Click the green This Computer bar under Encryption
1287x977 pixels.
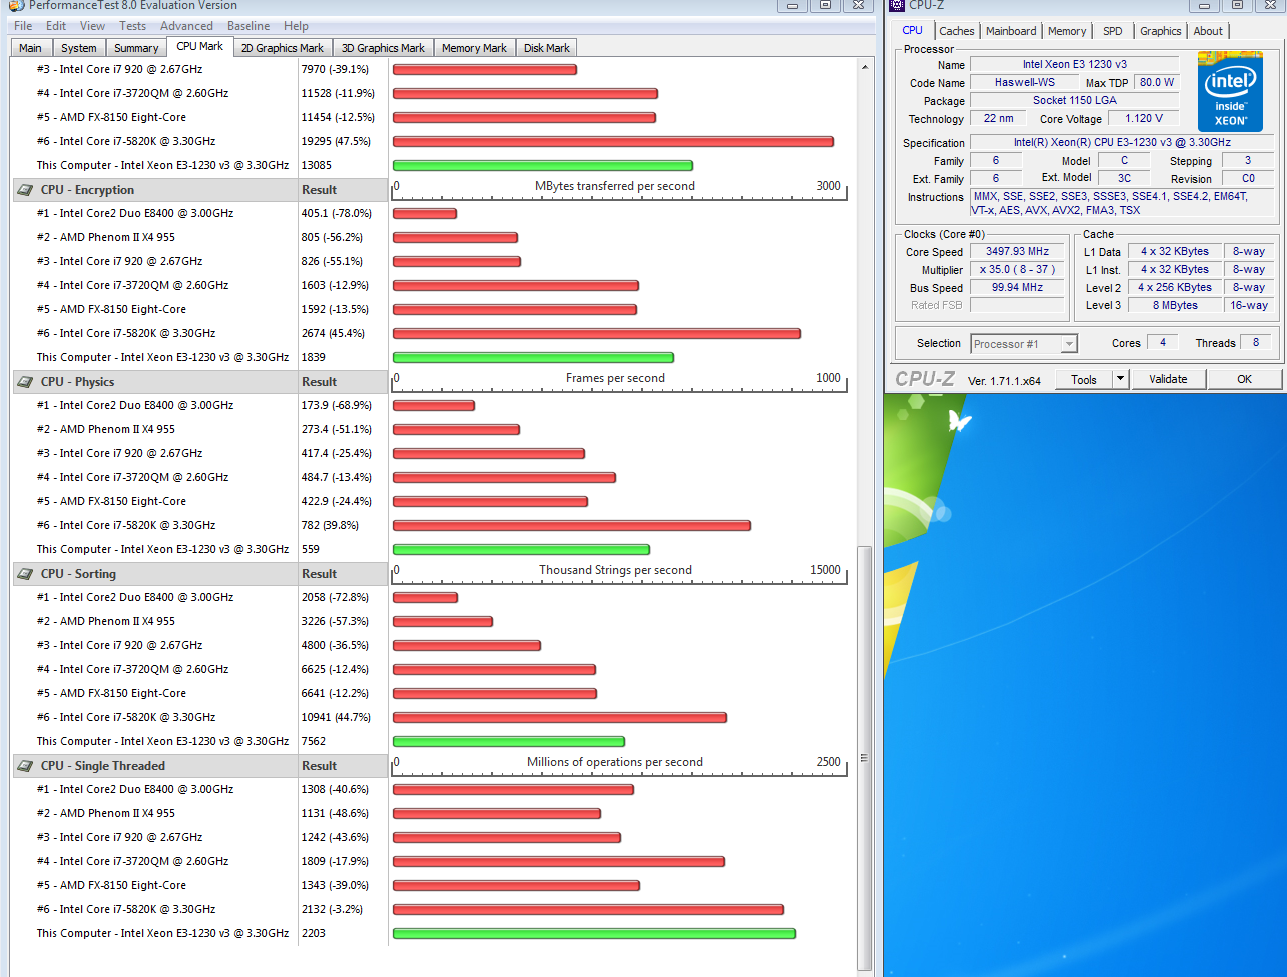533,357
